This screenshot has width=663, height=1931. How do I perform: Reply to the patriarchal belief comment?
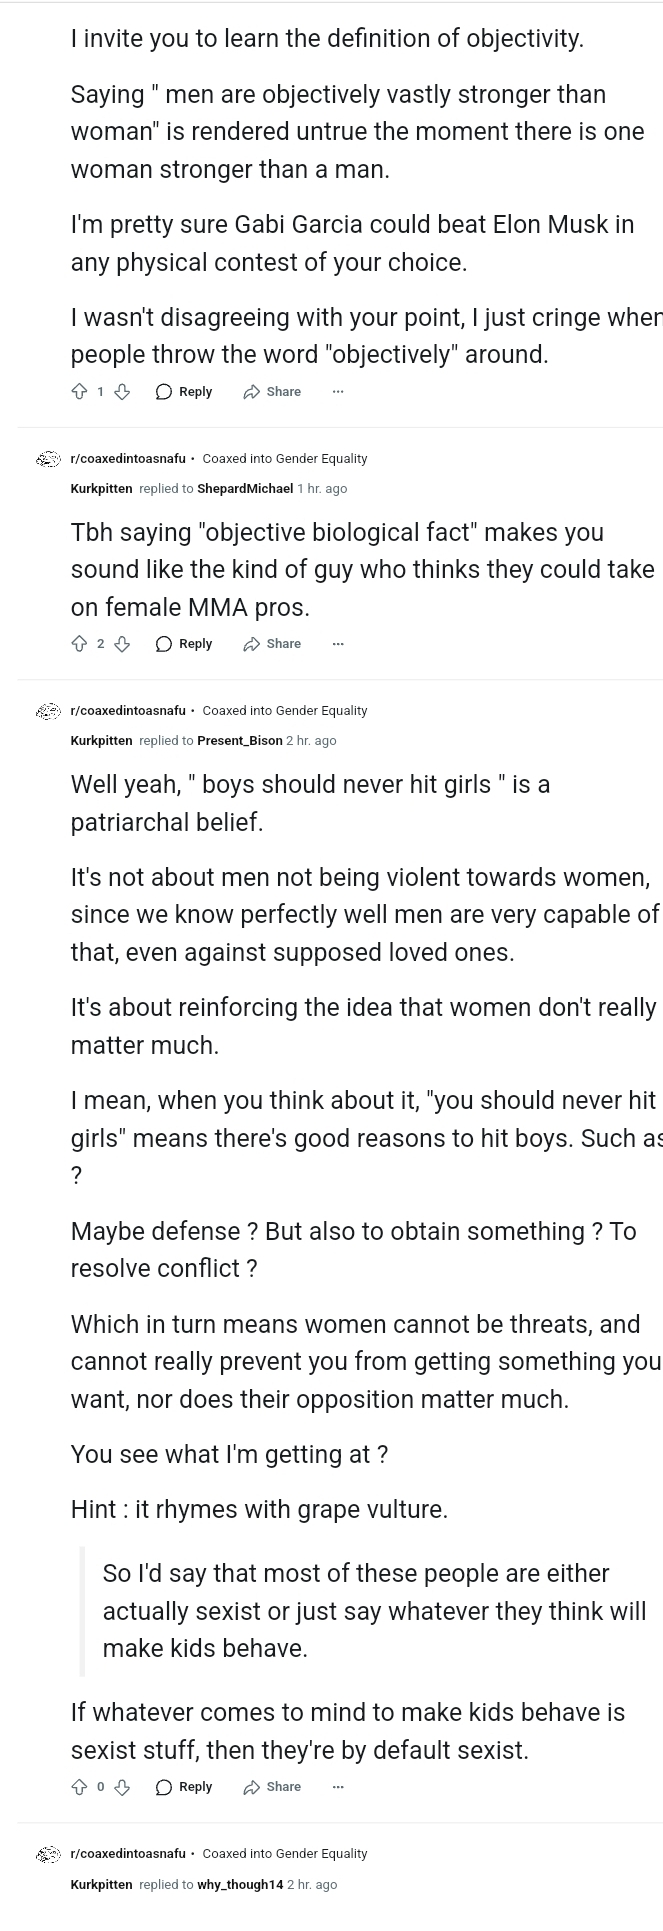point(184,1787)
